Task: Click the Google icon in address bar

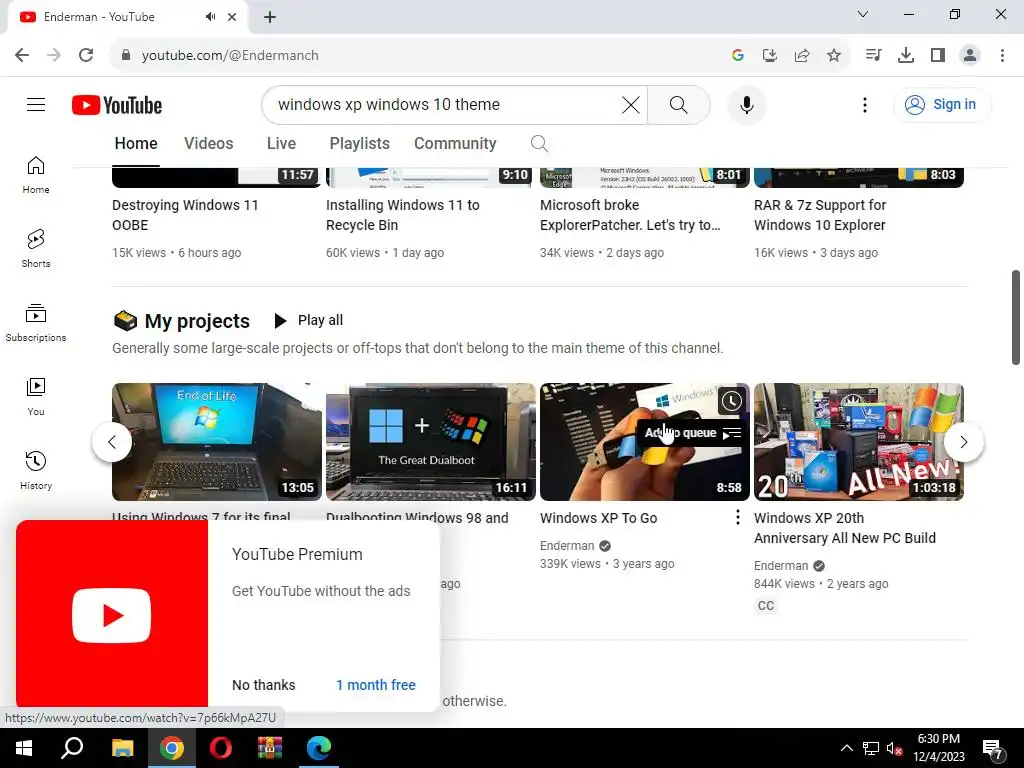Action: pyautogui.click(x=738, y=56)
